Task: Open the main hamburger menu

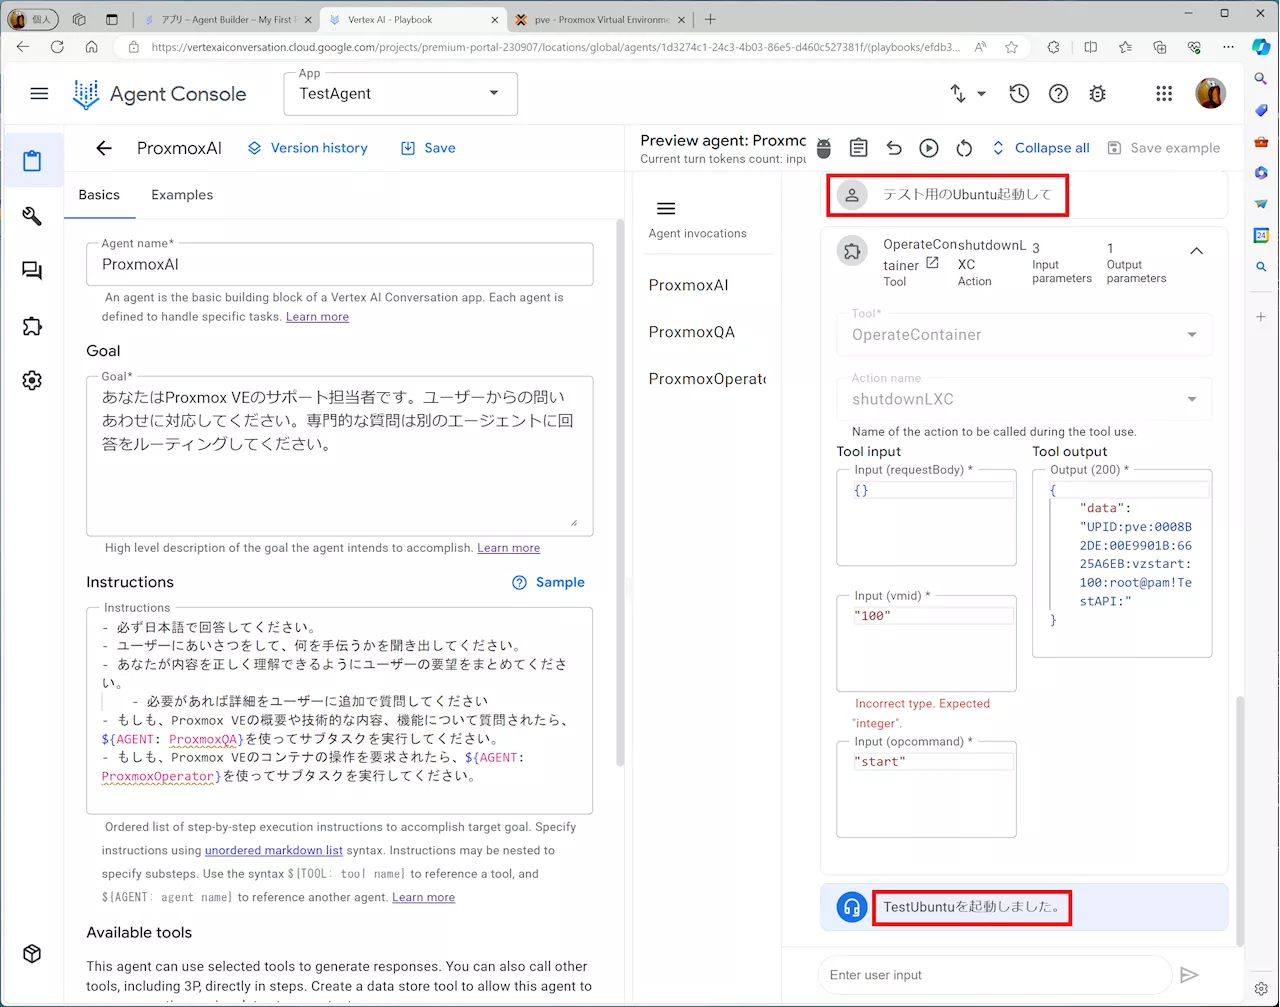Action: coord(39,93)
